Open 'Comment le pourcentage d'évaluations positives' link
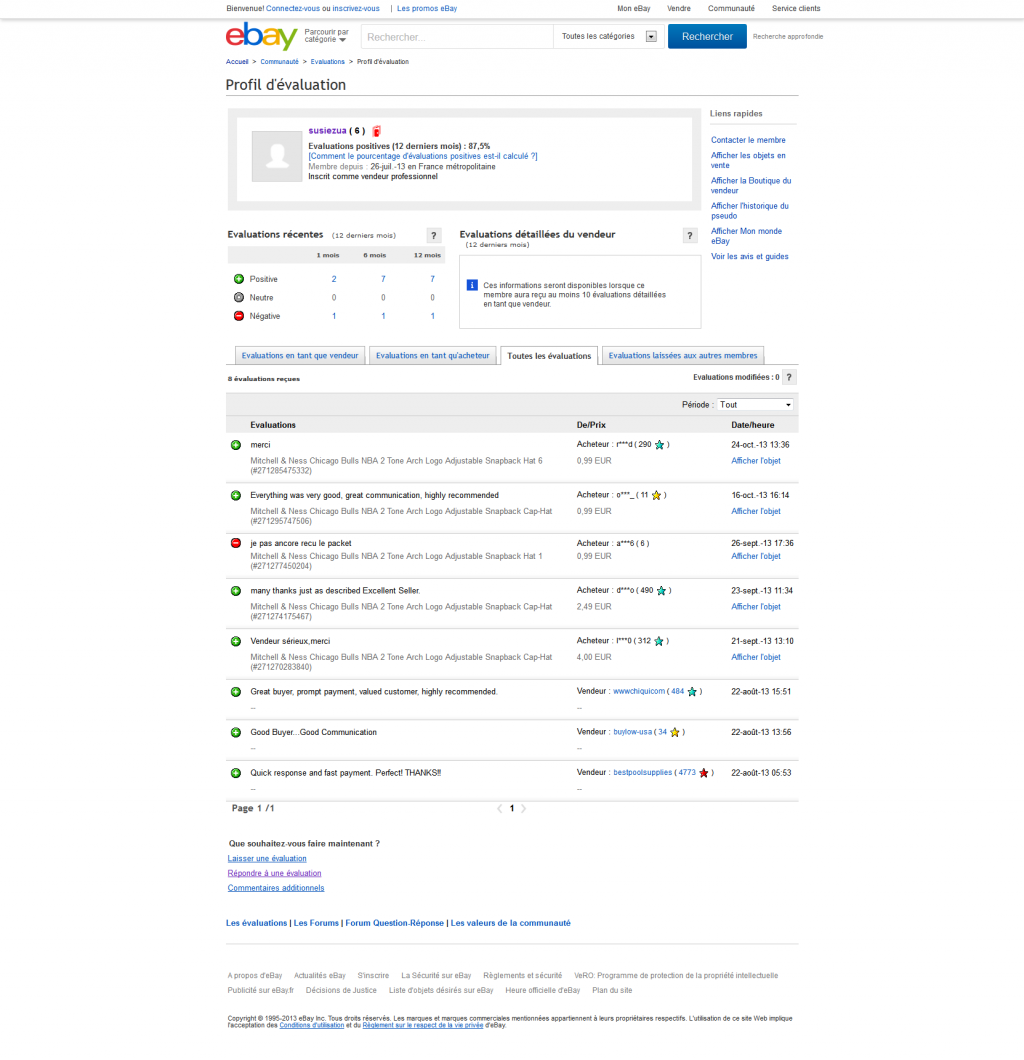This screenshot has height=1060, width=1024. 423,156
